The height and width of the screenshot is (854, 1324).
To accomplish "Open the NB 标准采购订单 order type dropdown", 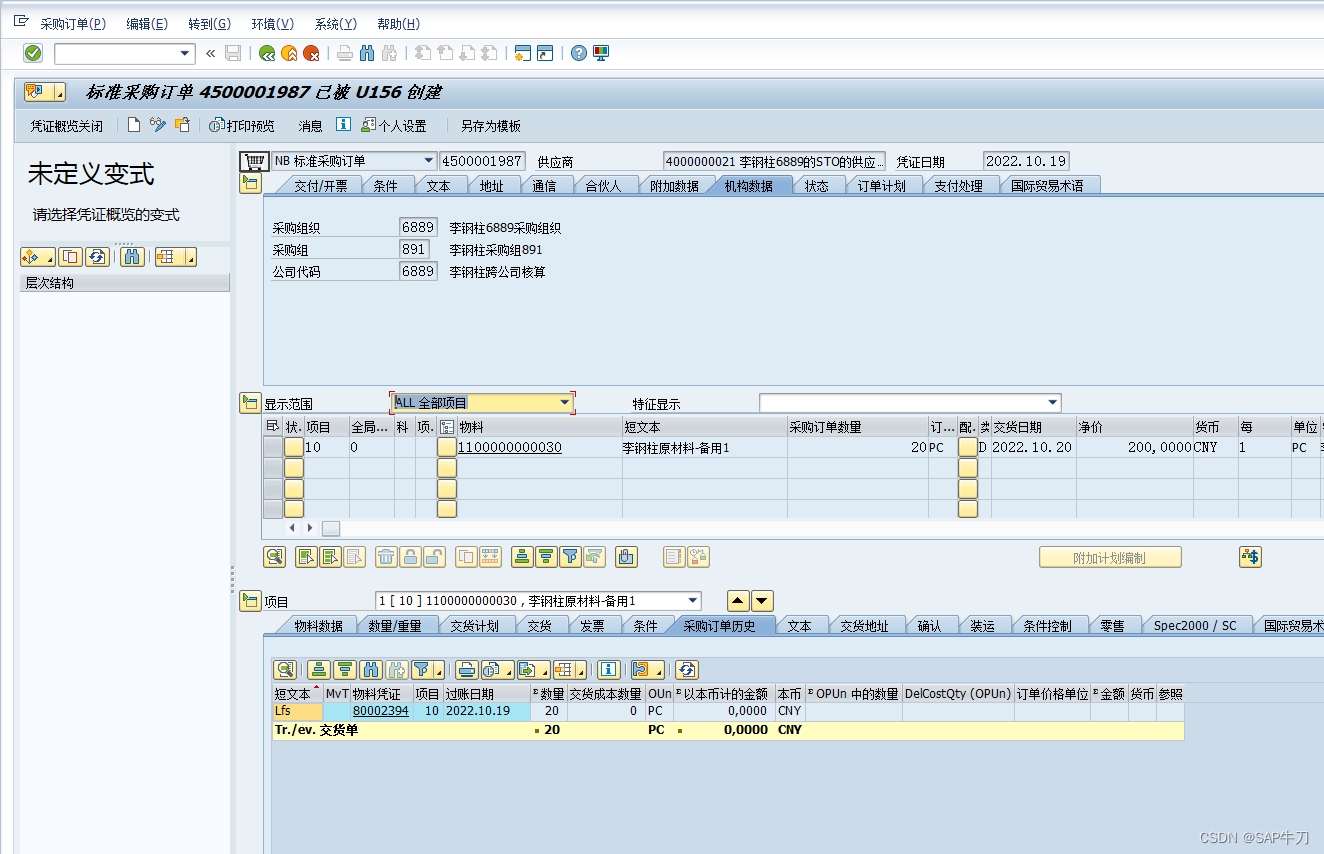I will 428,160.
